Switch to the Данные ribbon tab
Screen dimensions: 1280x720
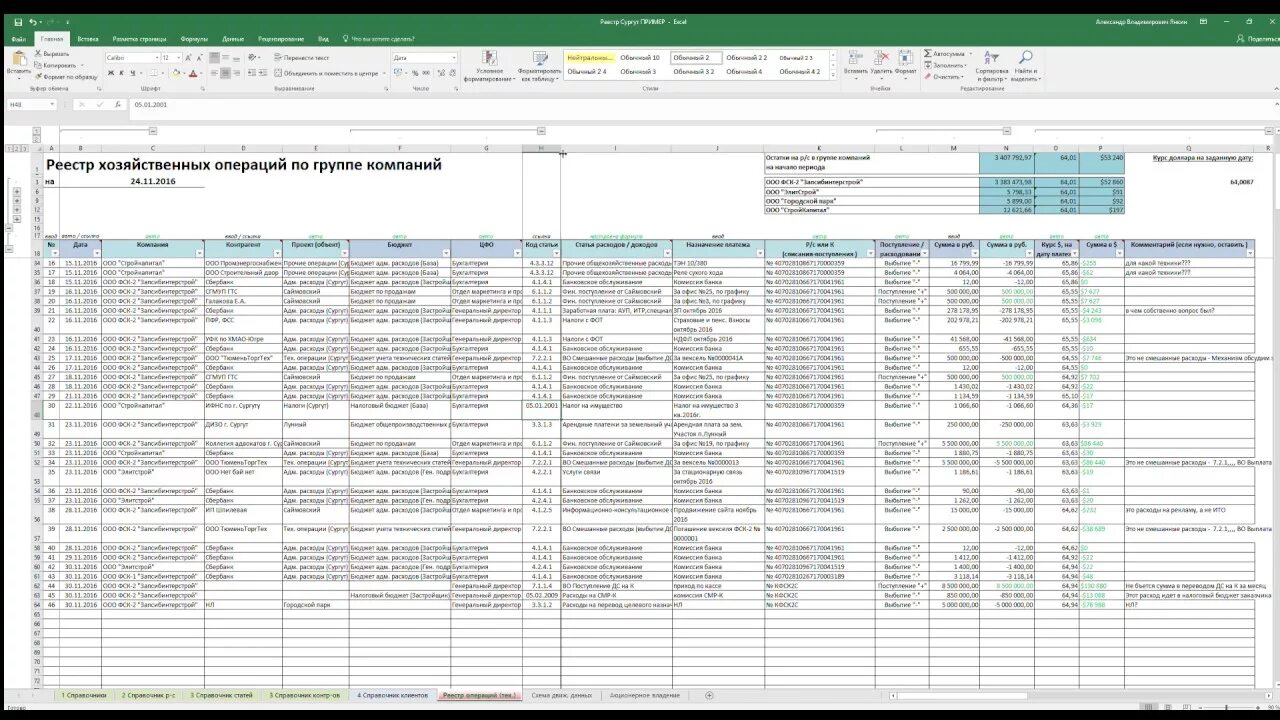tap(234, 38)
